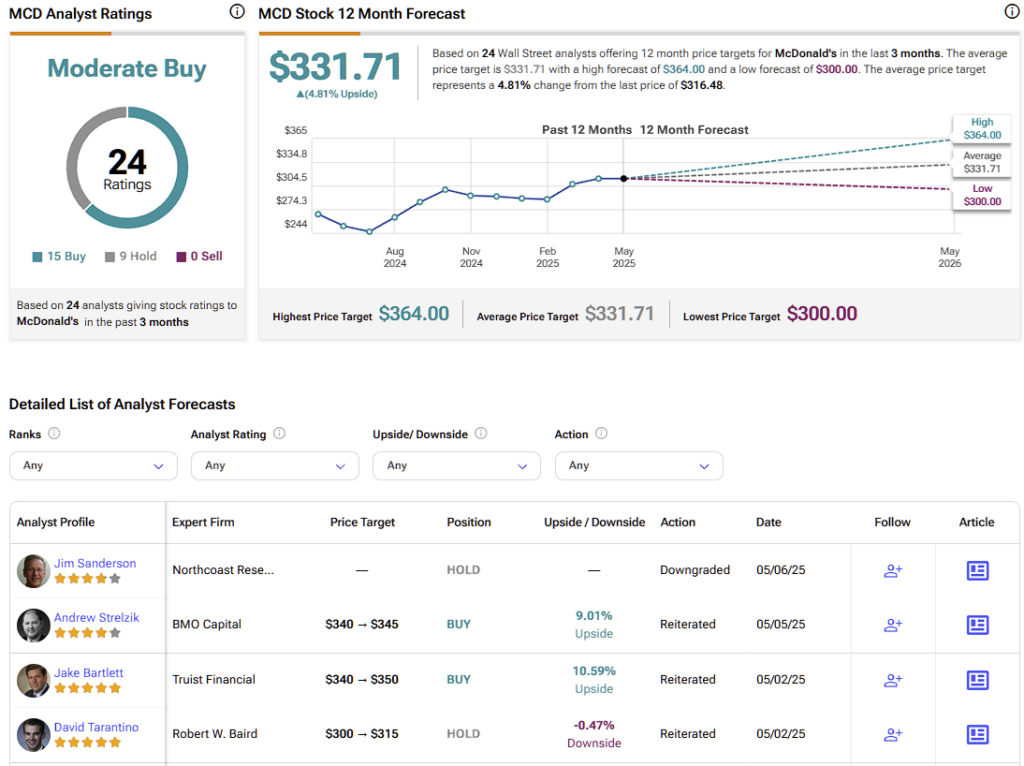Open Jim Sanderson's analyst profile link
1024x766 pixels.
click(95, 563)
